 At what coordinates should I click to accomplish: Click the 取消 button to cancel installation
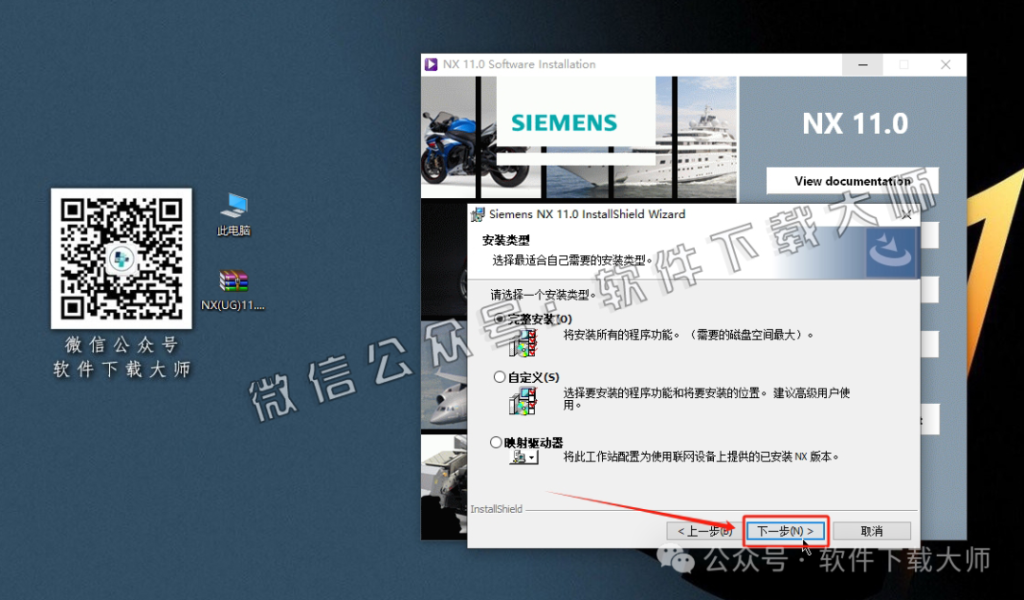871,531
